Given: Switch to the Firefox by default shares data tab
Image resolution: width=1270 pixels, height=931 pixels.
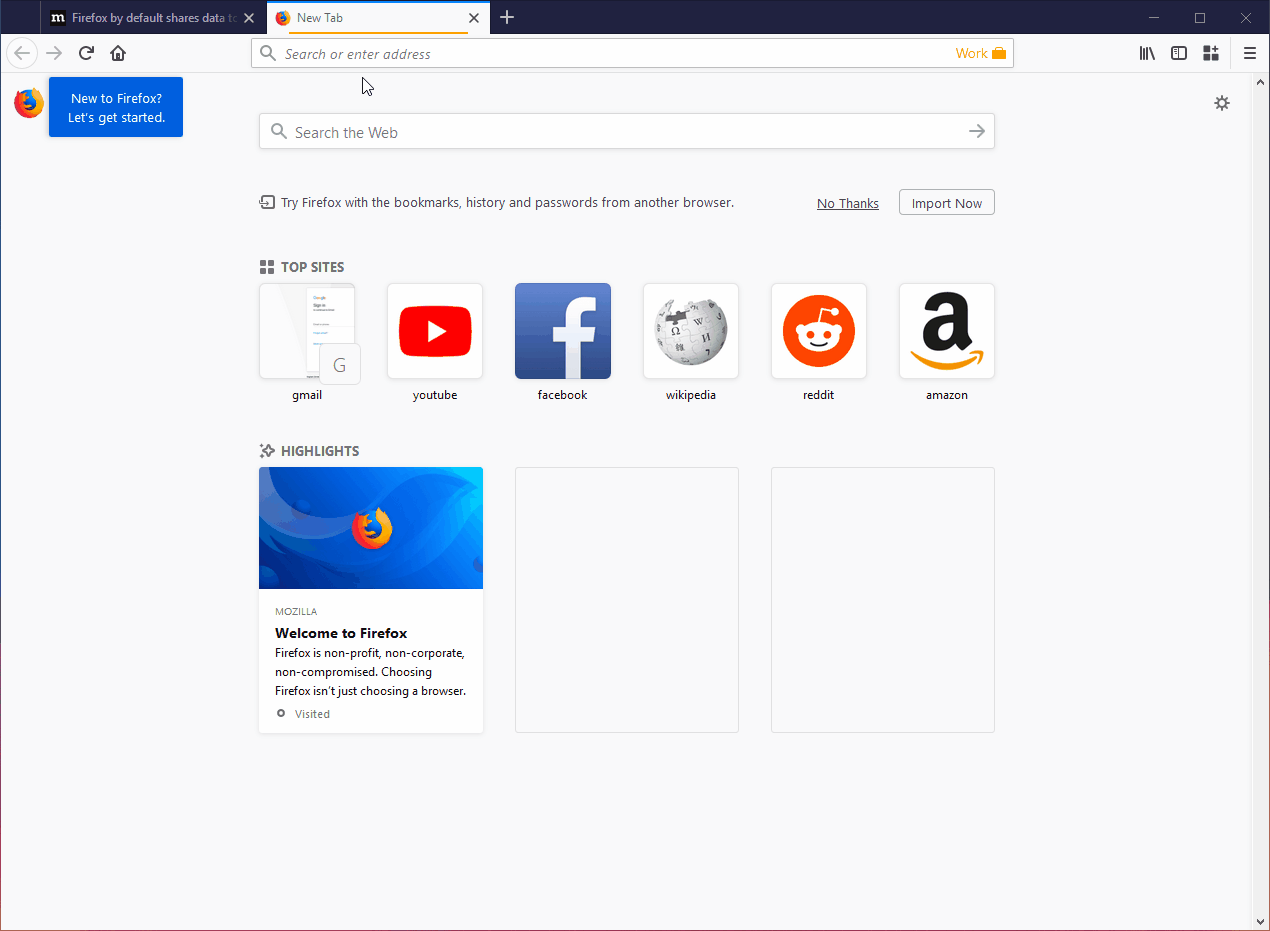Looking at the screenshot, I should click(148, 17).
